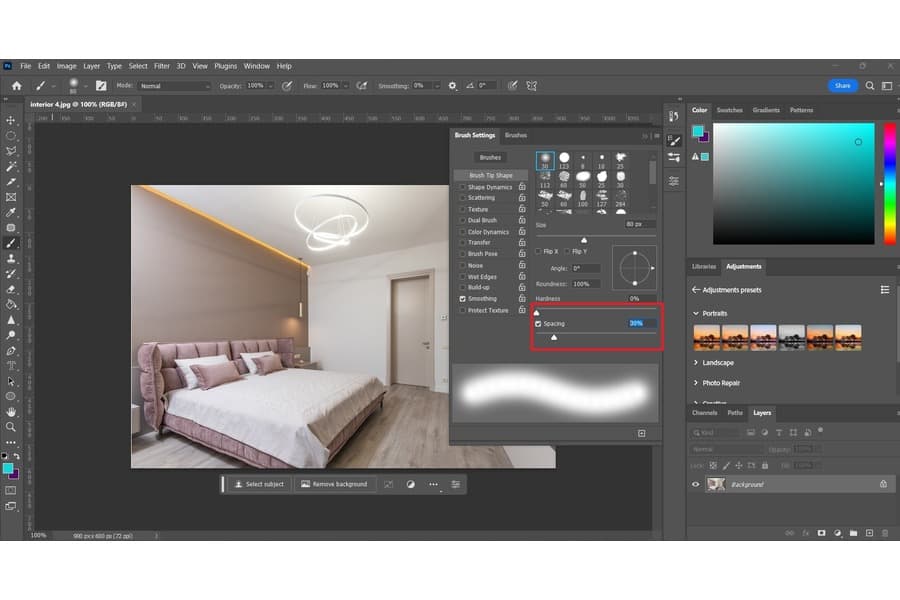Open the Filter menu

[x=162, y=66]
